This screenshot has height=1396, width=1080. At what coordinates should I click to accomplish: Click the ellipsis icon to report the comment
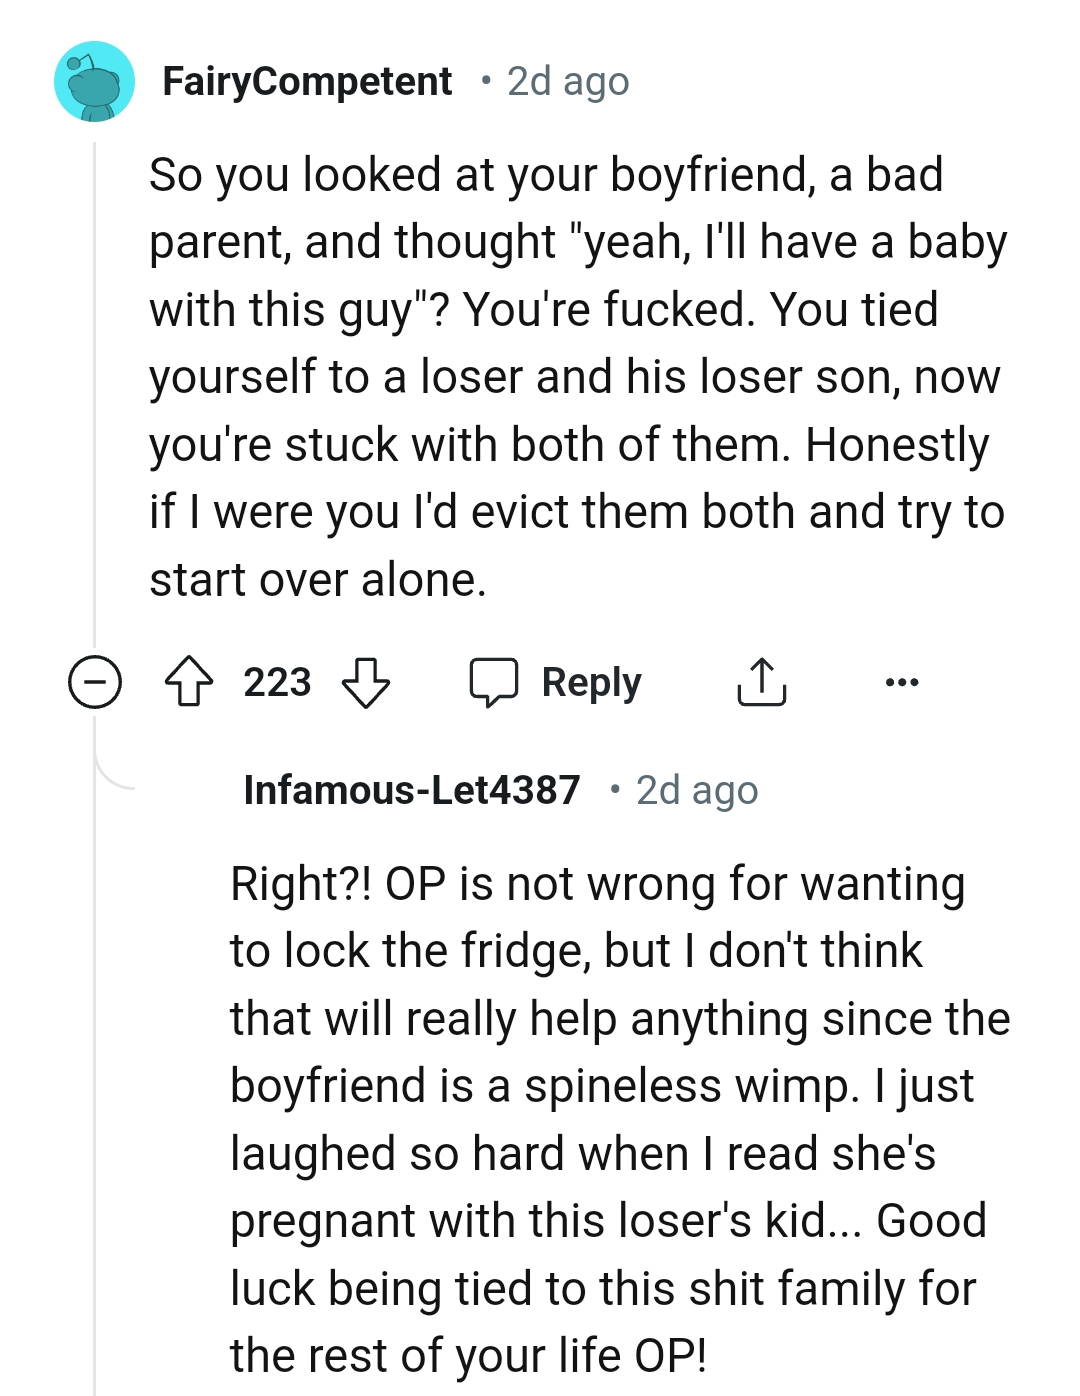point(903,682)
